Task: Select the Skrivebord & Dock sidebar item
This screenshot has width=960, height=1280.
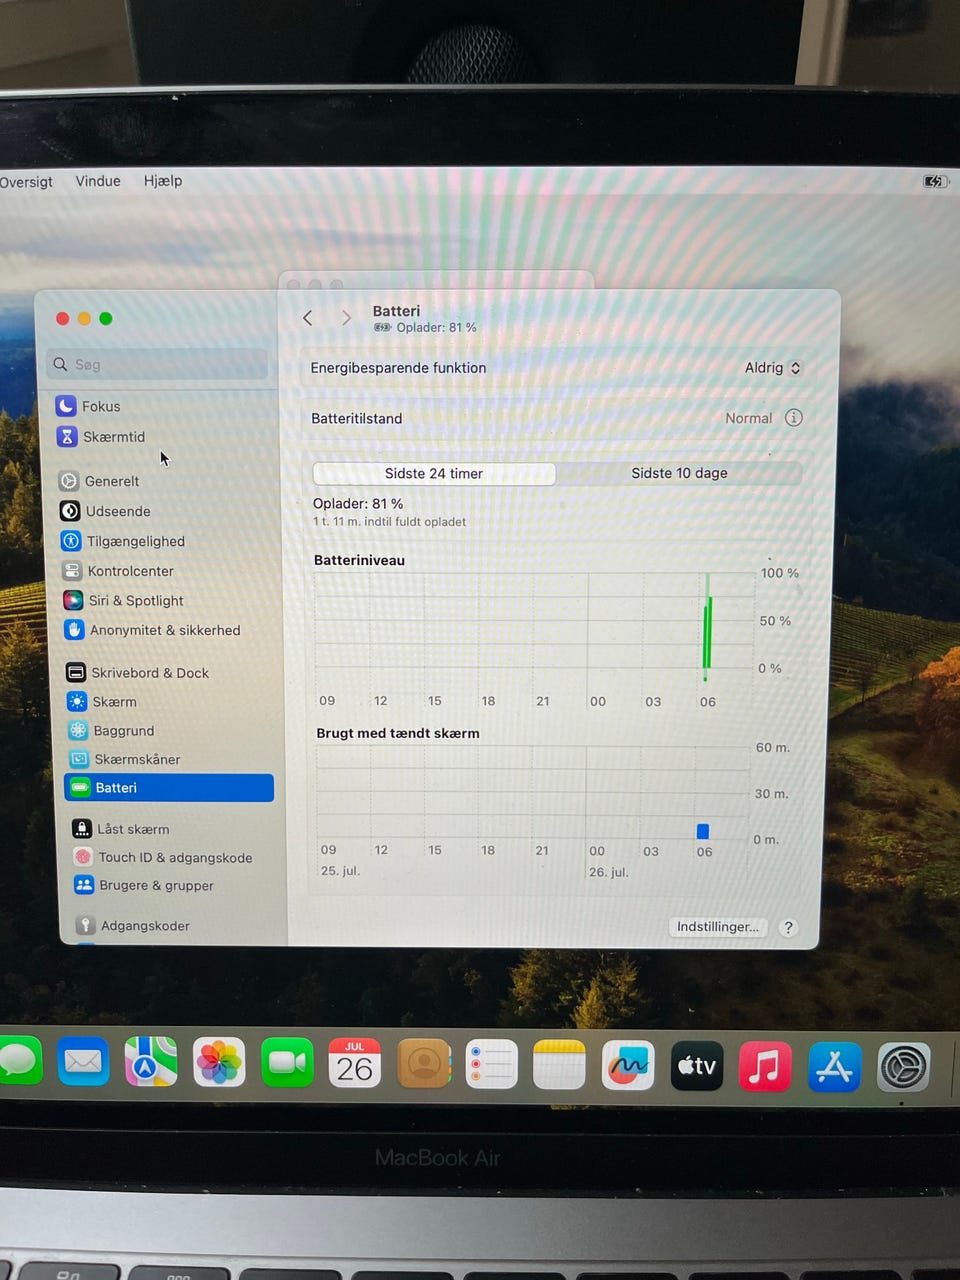Action: [138, 673]
